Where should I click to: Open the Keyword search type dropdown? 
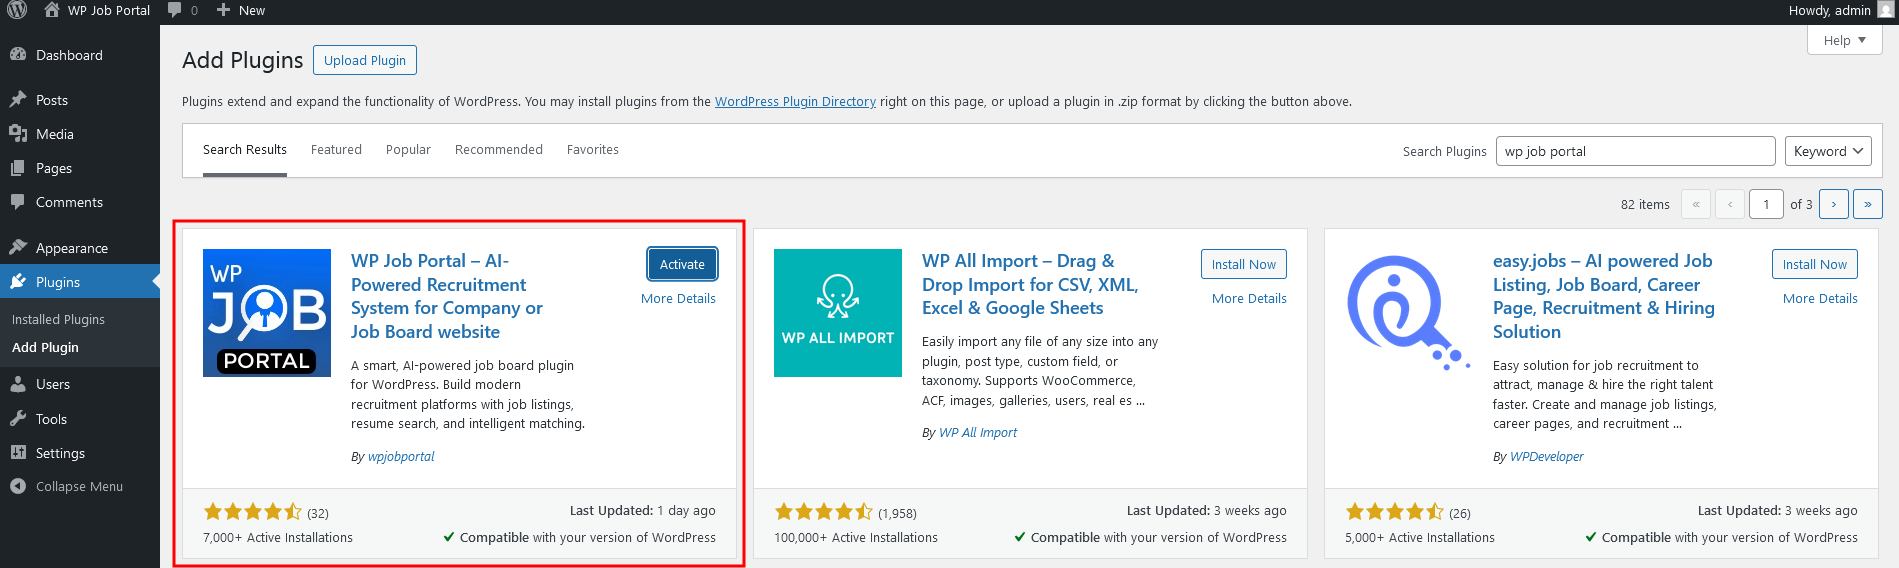click(1827, 151)
